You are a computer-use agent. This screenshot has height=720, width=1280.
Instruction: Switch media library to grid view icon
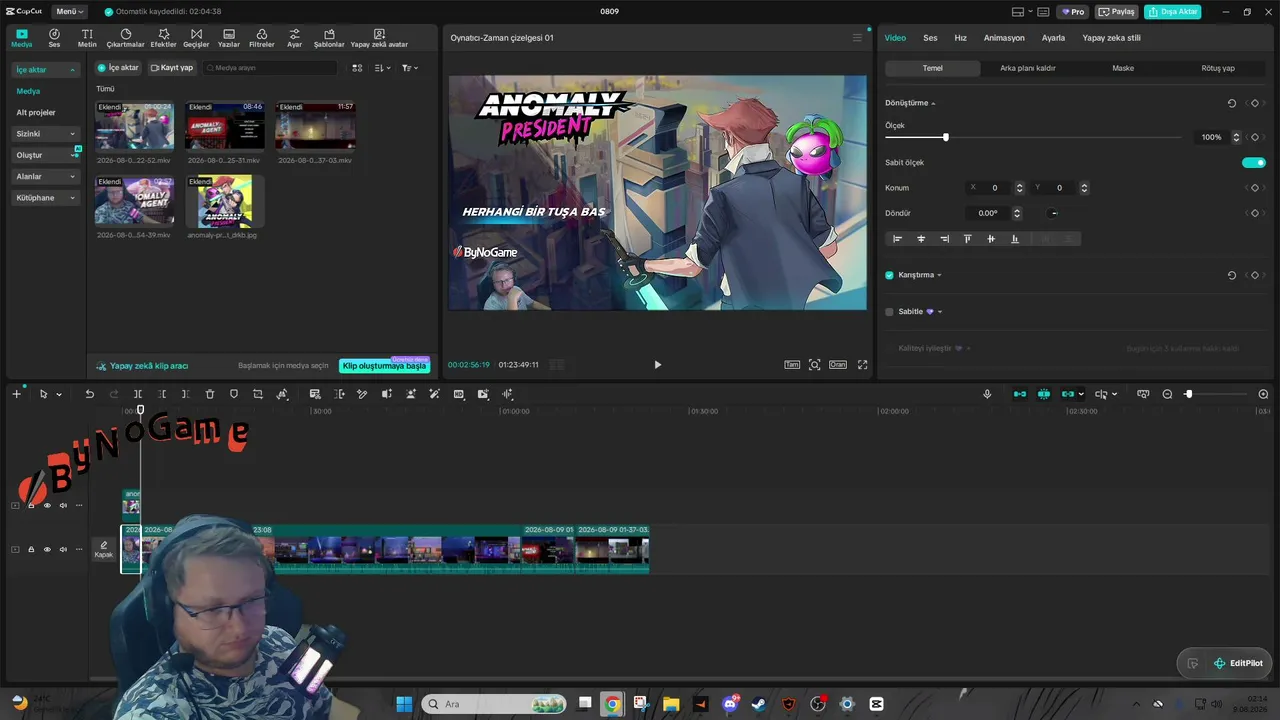point(357,68)
